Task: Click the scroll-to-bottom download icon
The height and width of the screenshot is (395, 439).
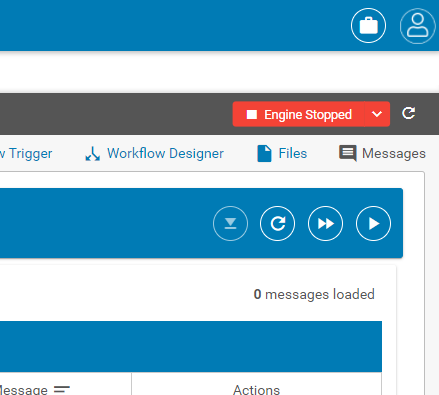Action: click(230, 223)
